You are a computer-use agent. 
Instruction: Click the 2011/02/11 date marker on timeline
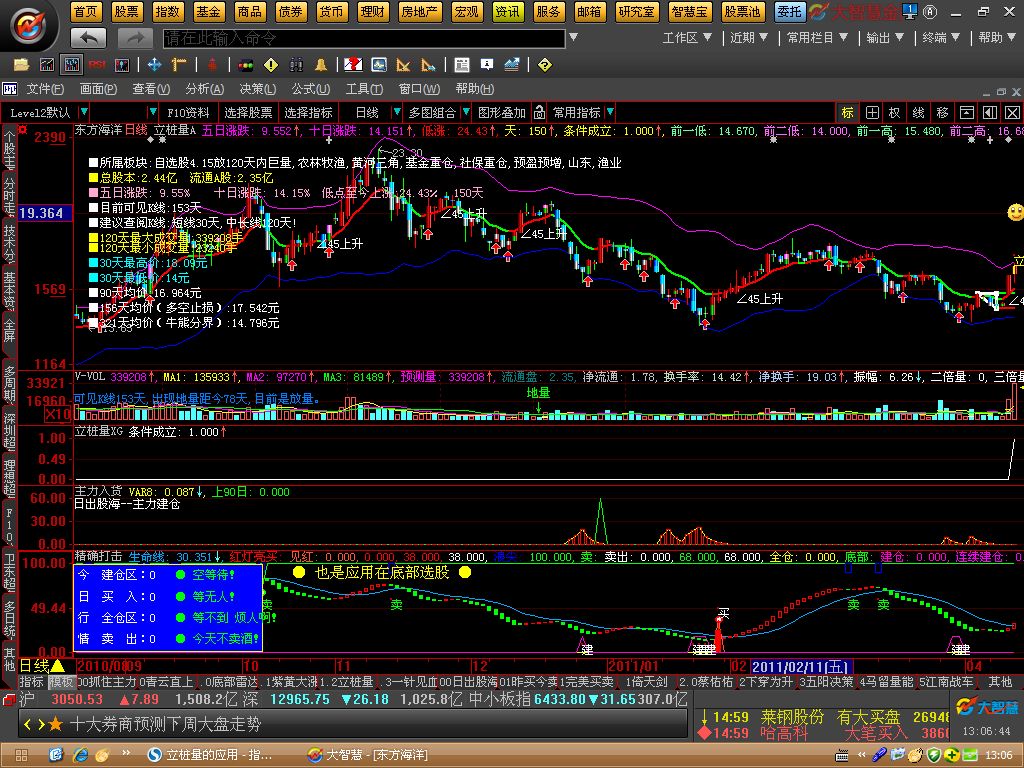point(800,666)
